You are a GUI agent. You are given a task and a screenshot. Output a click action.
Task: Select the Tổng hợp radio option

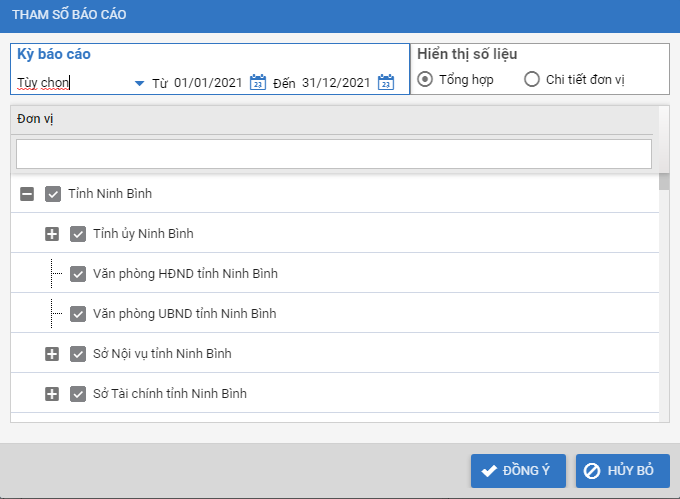425,79
